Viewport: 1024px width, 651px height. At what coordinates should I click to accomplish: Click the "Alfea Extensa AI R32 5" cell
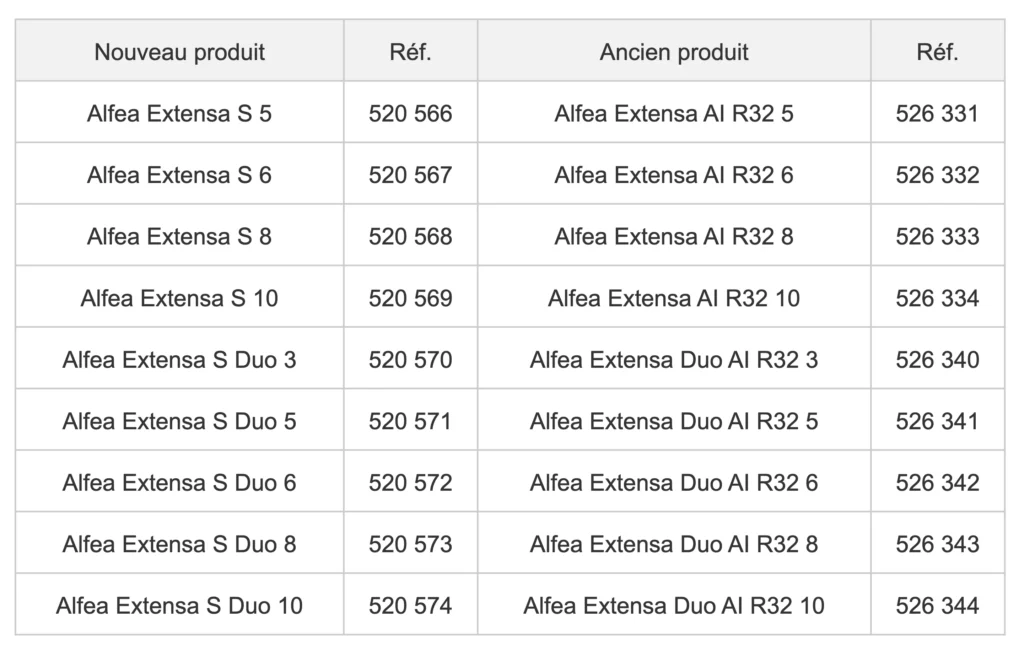click(x=674, y=113)
